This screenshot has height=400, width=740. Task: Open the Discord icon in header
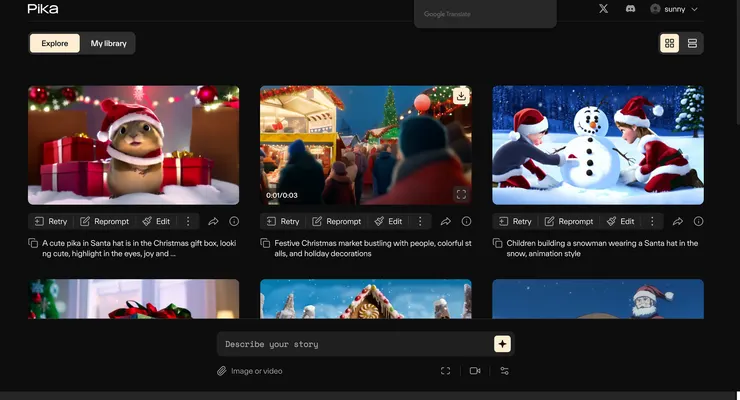tap(630, 8)
